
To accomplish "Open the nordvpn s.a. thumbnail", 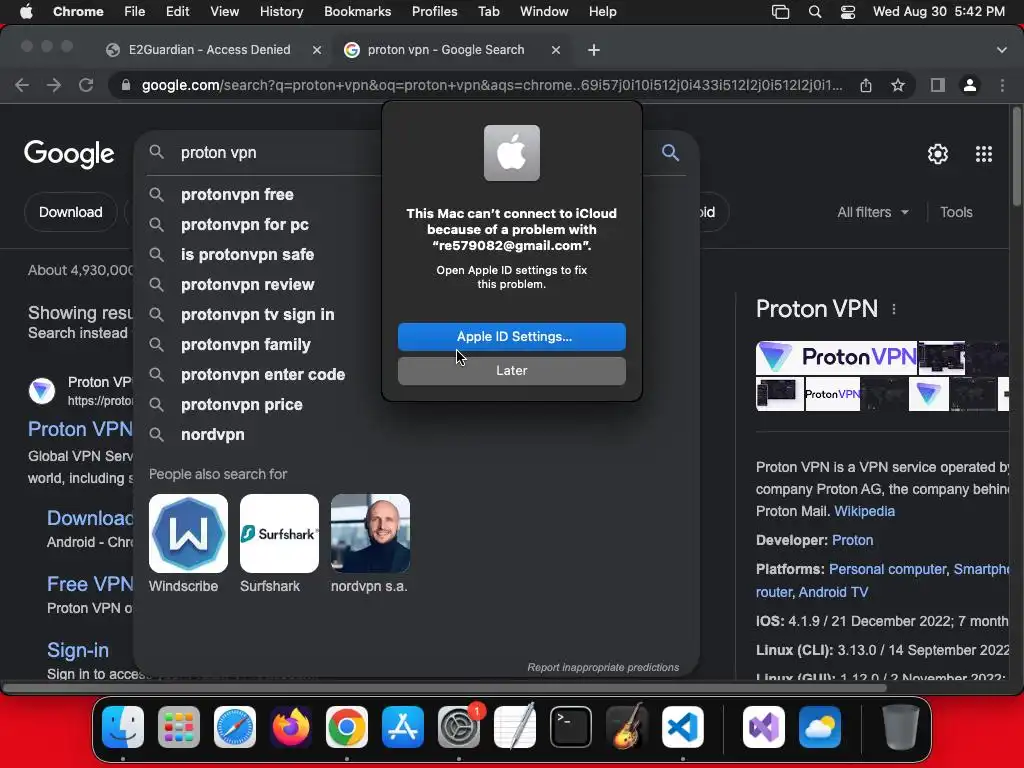I will 370,534.
